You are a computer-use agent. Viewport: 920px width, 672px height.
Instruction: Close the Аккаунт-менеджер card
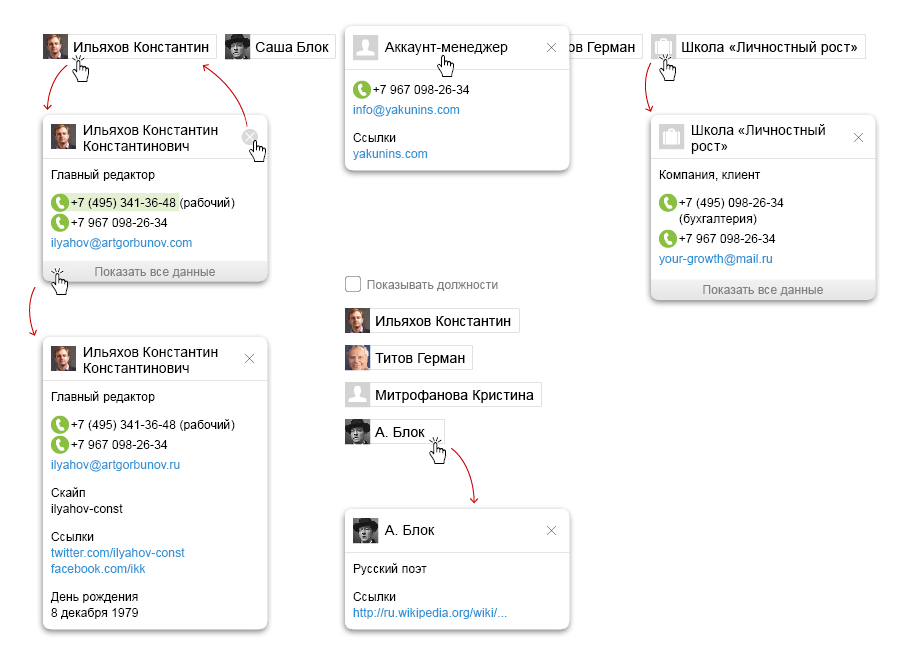tap(552, 48)
